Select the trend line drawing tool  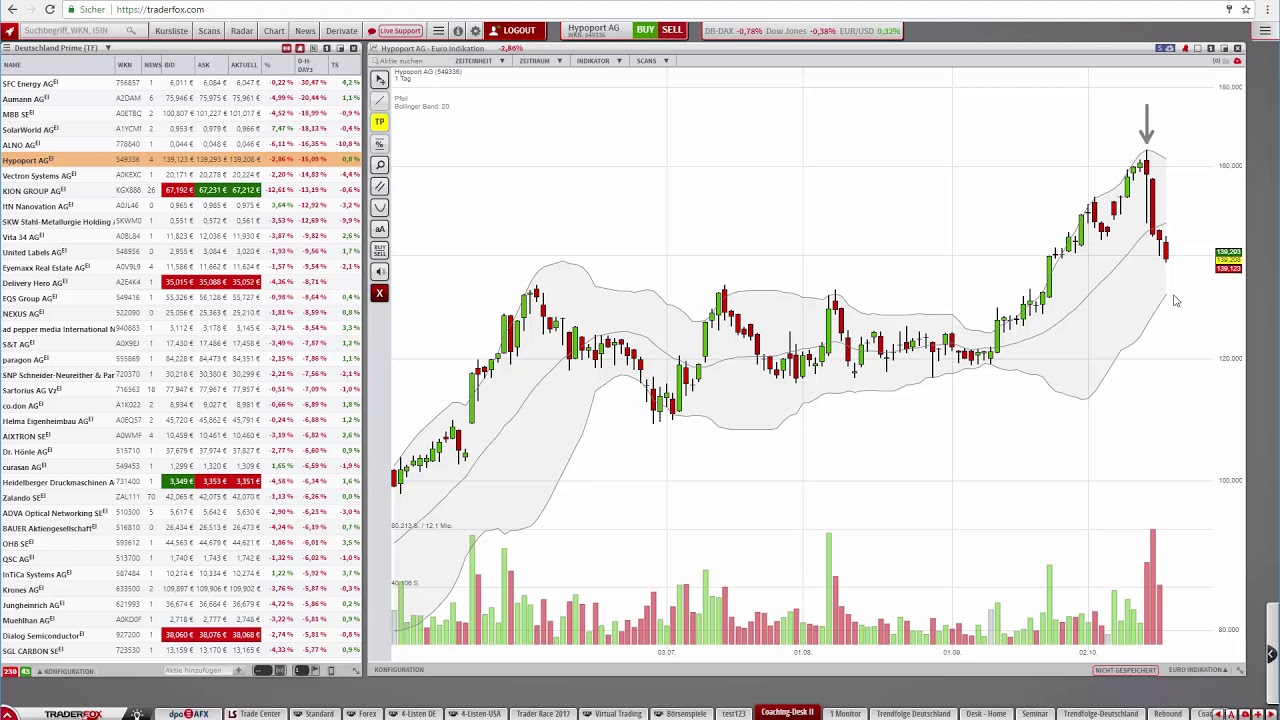point(379,100)
